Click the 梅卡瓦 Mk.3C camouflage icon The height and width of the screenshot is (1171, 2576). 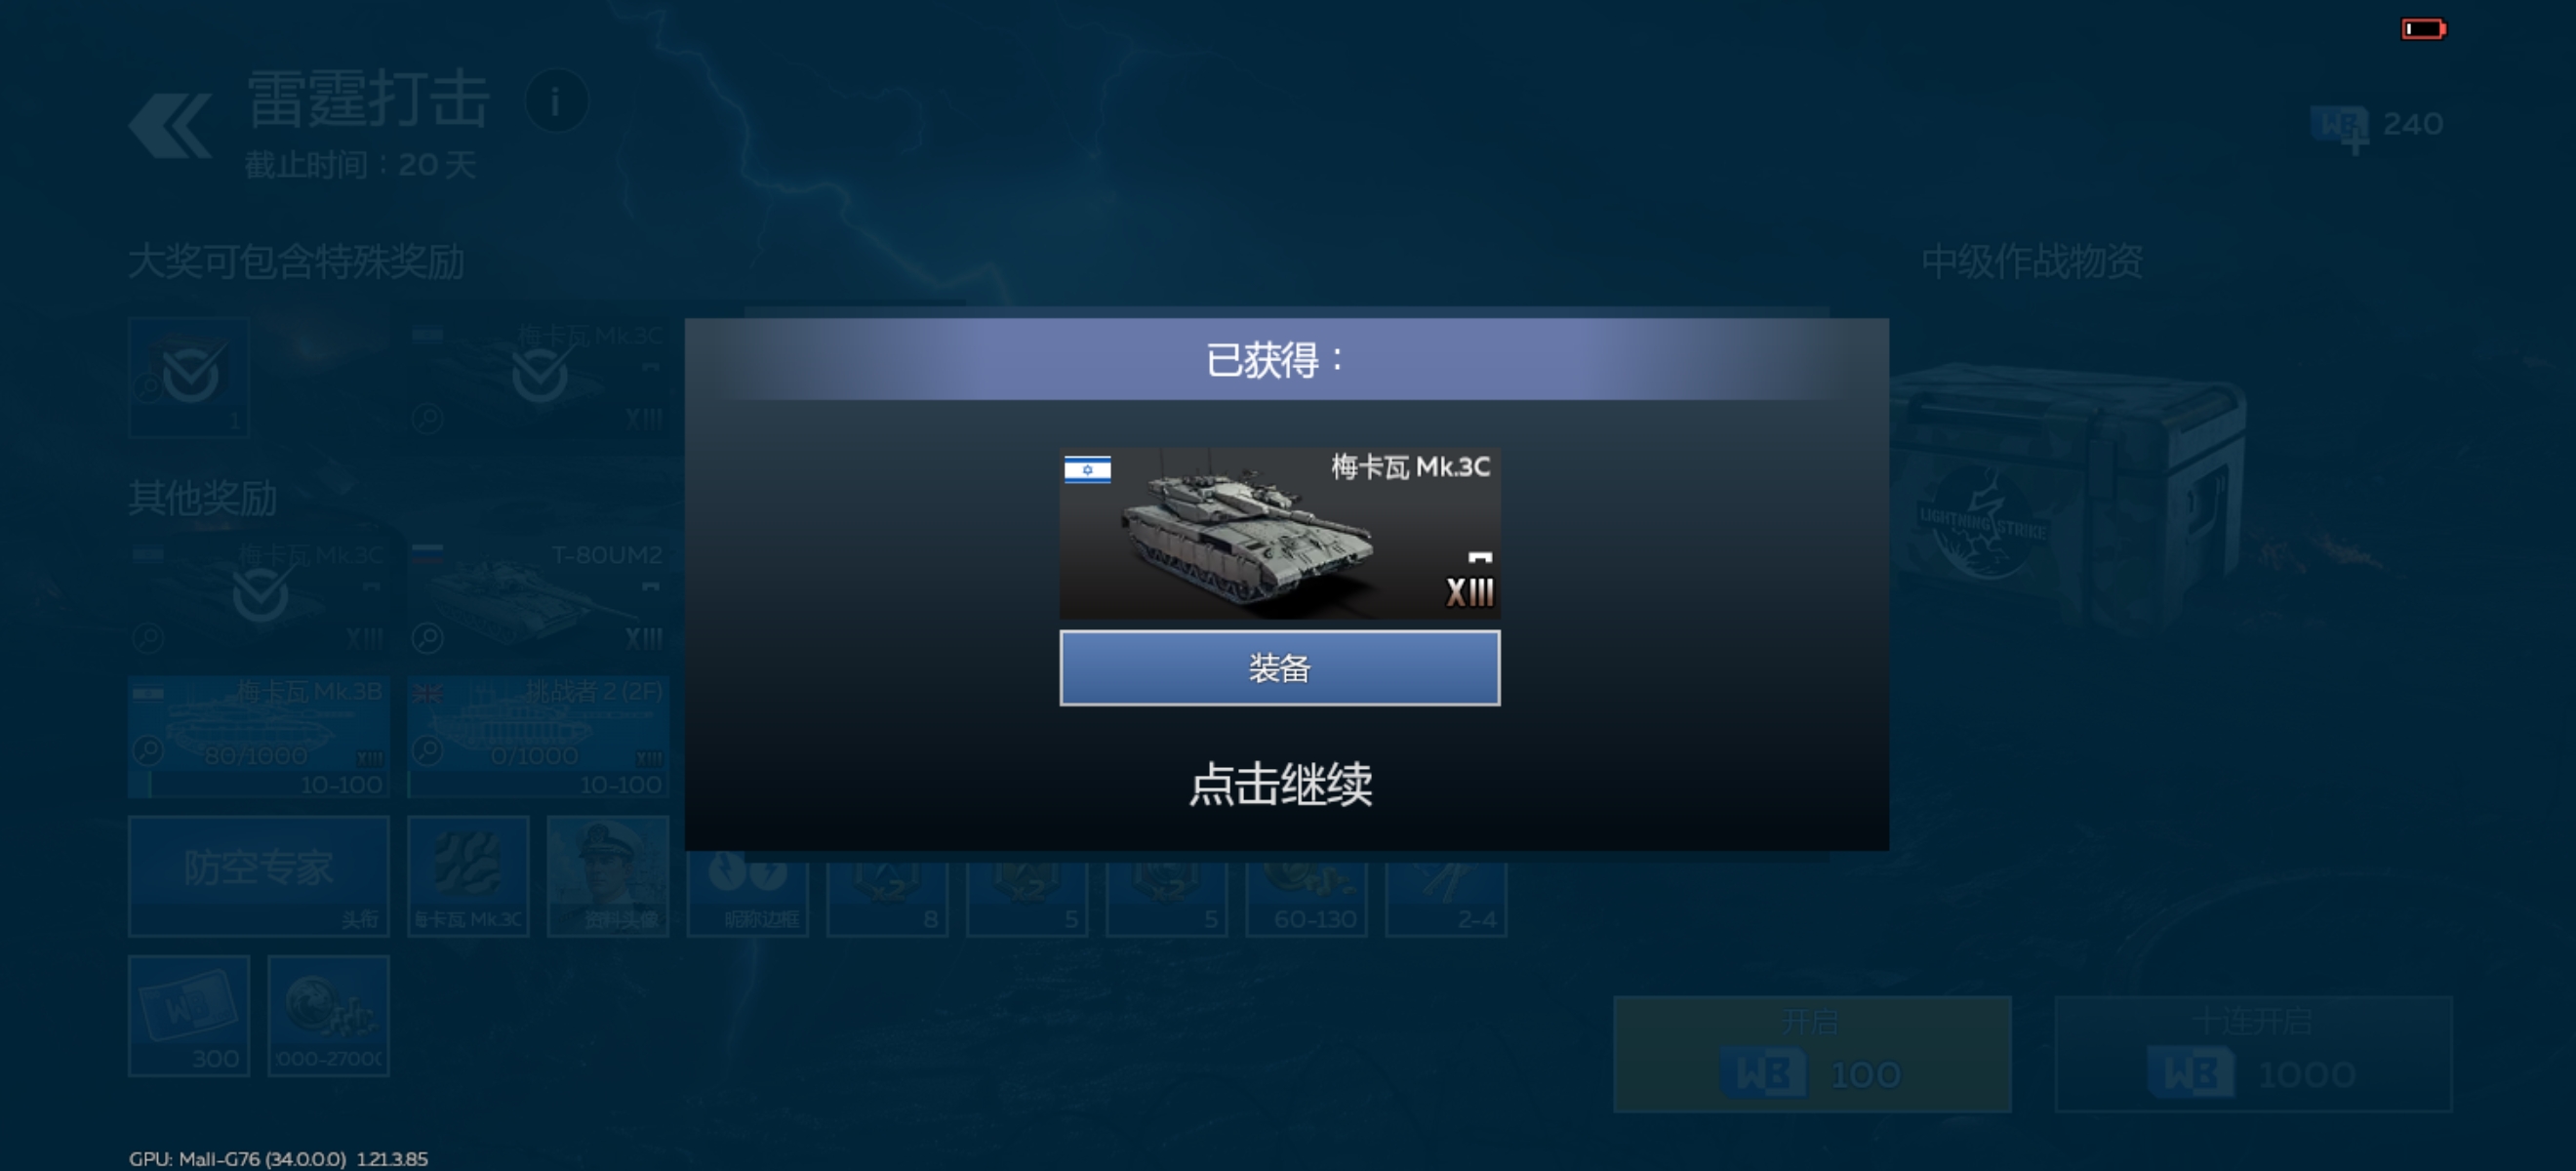468,876
